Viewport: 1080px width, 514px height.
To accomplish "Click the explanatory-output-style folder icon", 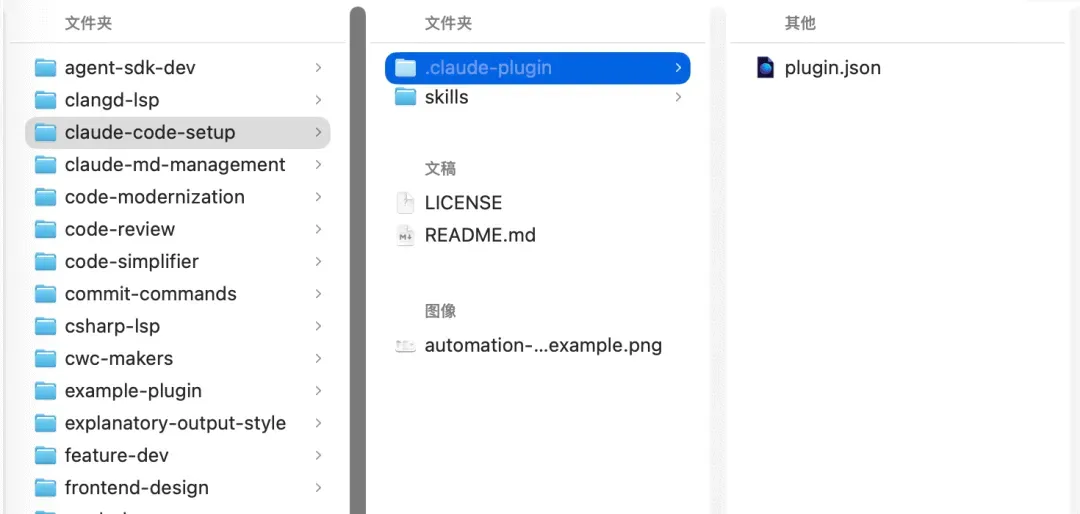I will click(45, 423).
